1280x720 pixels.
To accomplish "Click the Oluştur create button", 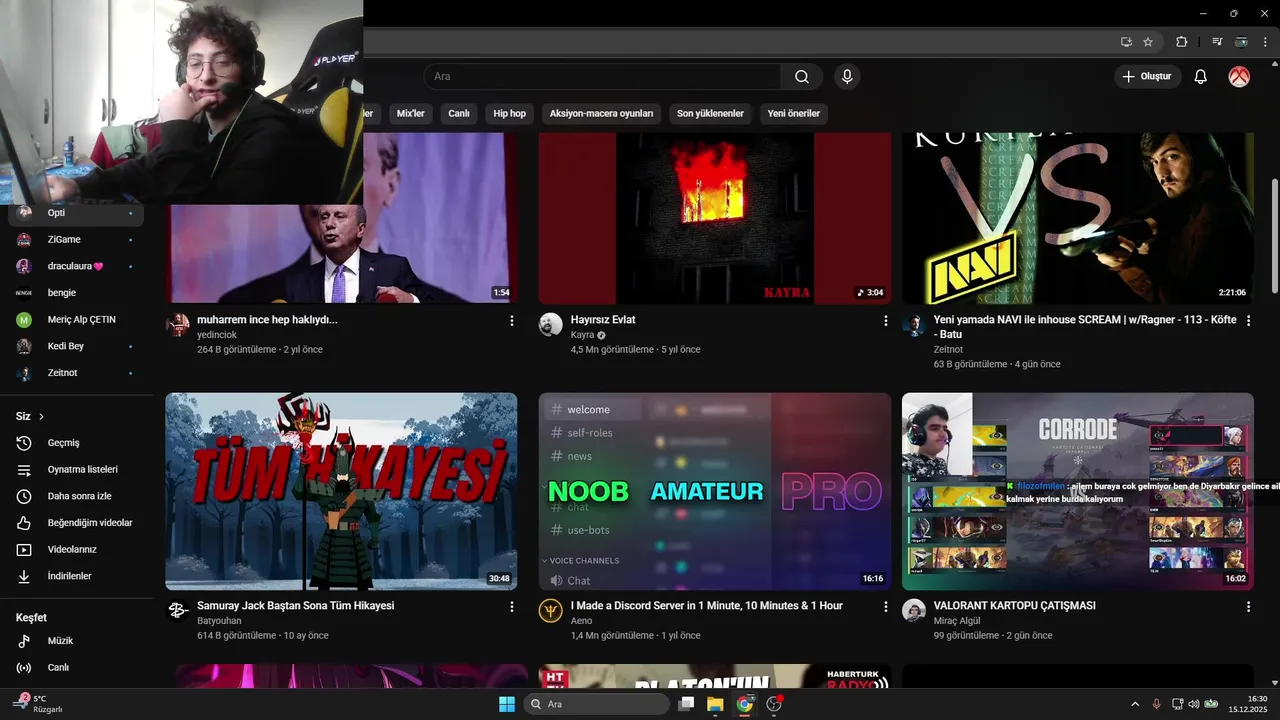I will (1148, 77).
